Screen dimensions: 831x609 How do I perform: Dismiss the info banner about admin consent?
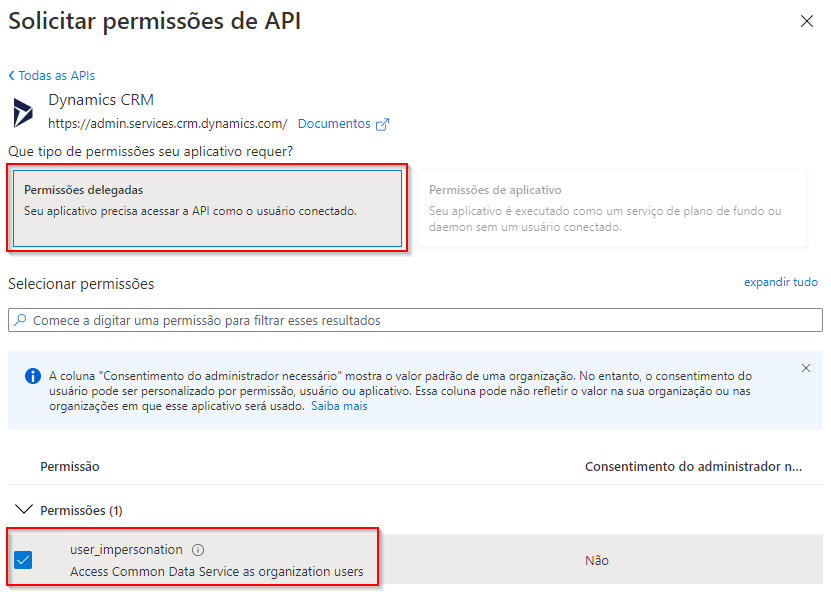806,368
